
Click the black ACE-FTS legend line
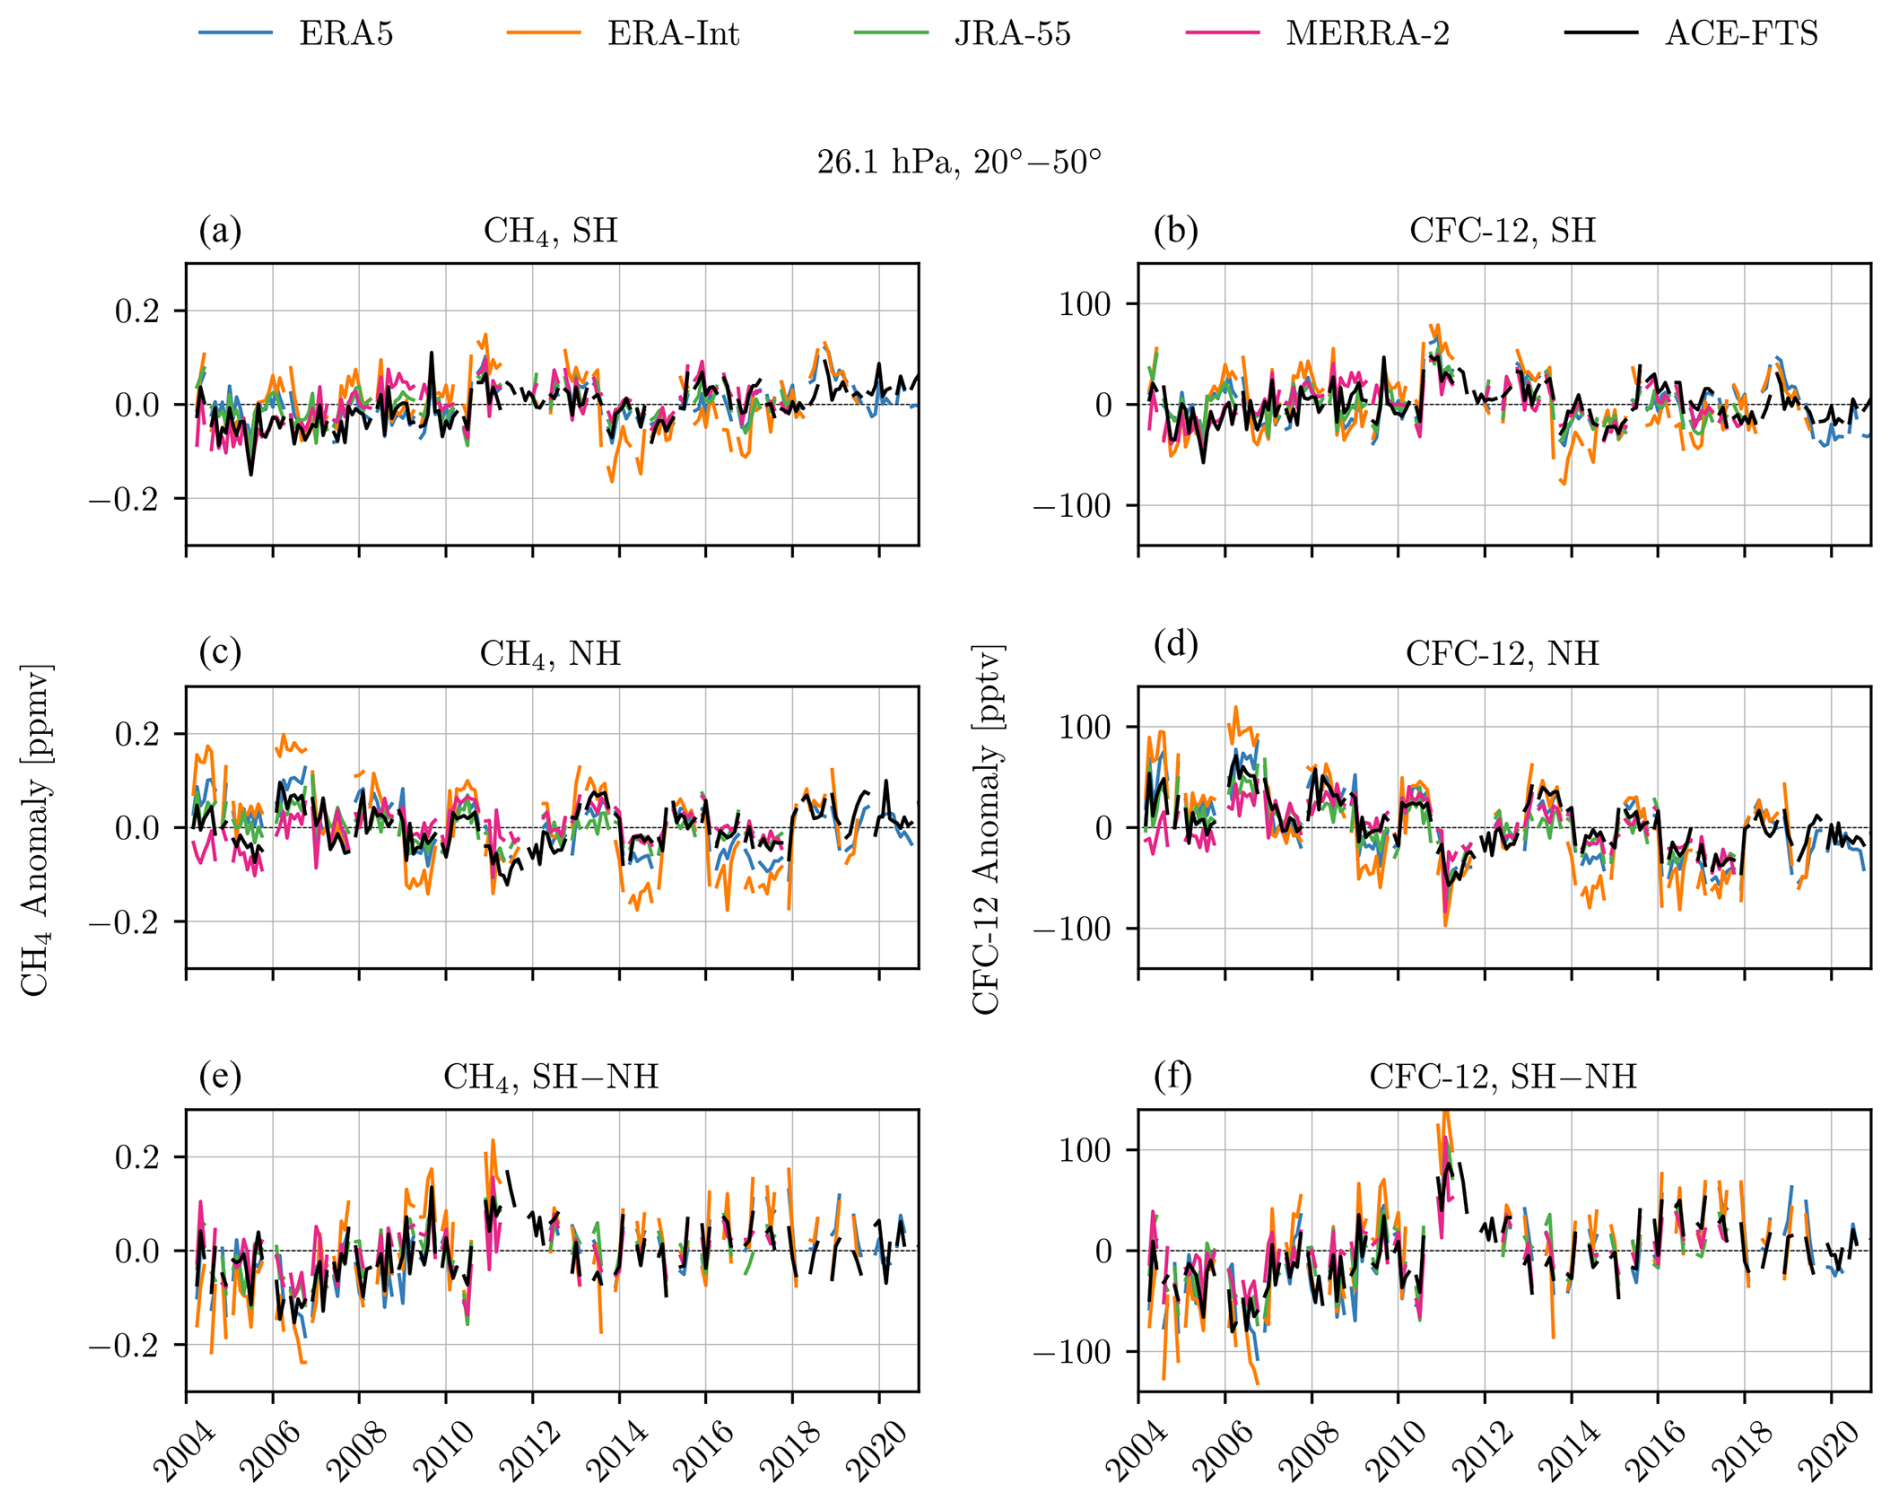(x=1601, y=33)
